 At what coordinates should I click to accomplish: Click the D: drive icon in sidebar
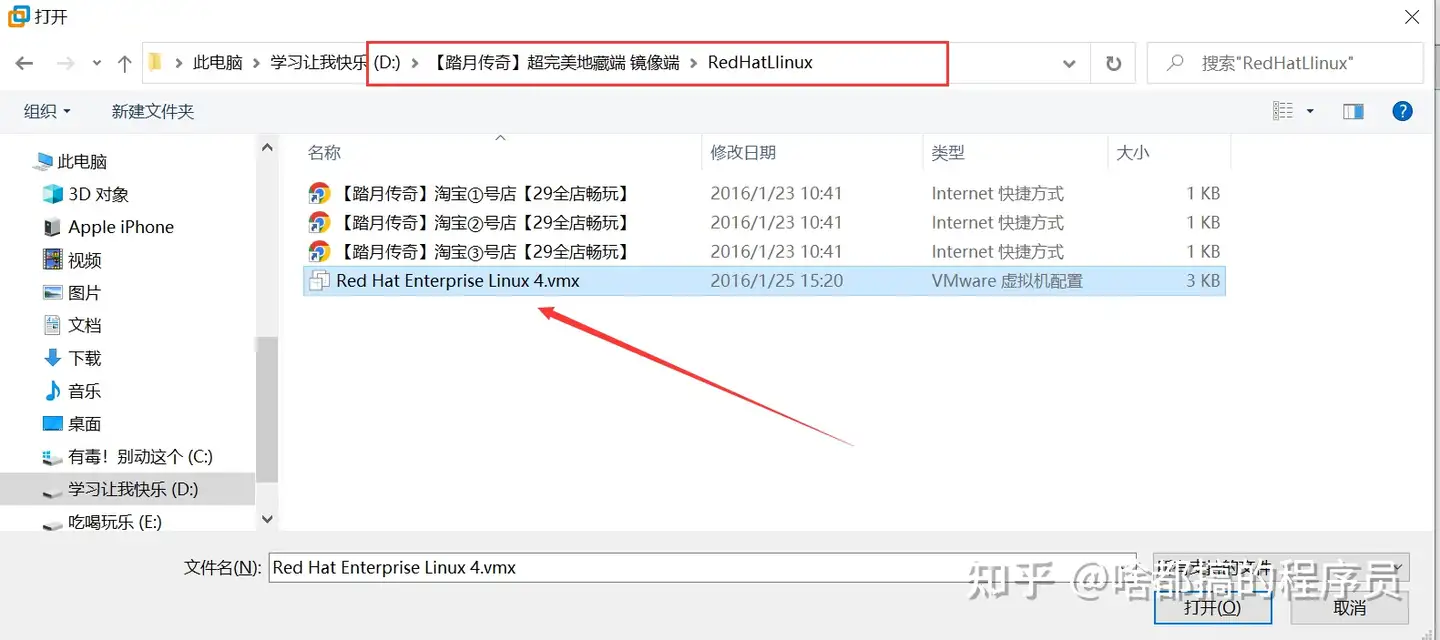[x=53, y=491]
